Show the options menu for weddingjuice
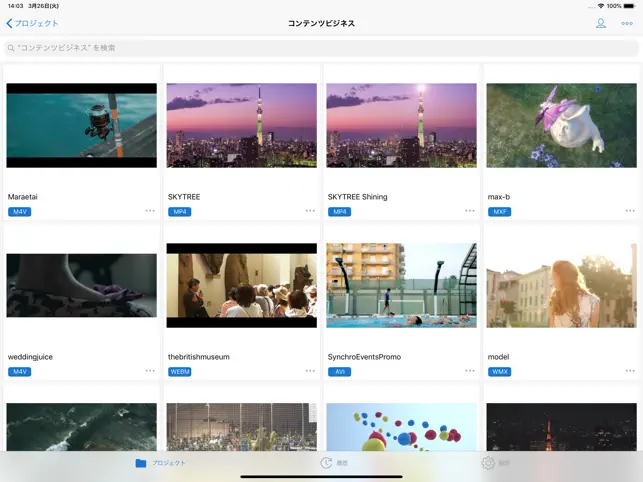The height and width of the screenshot is (482, 643). 150,370
